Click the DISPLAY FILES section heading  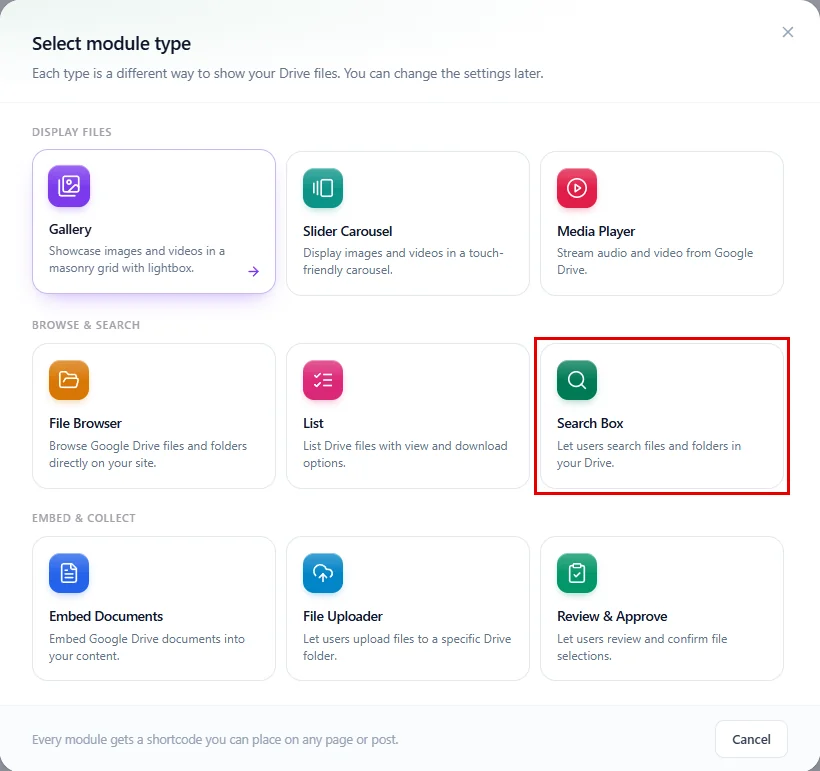pos(72,132)
